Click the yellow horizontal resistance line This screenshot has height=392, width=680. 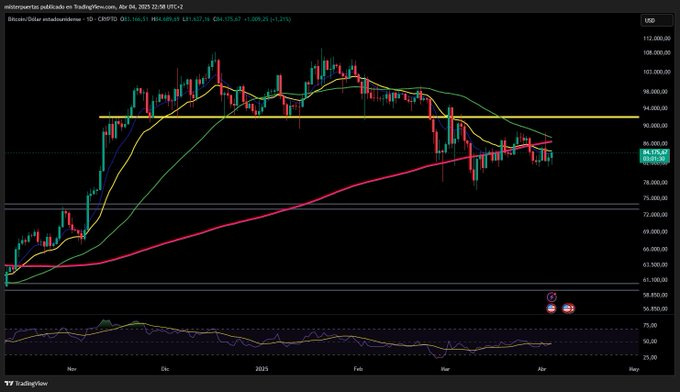[369, 117]
